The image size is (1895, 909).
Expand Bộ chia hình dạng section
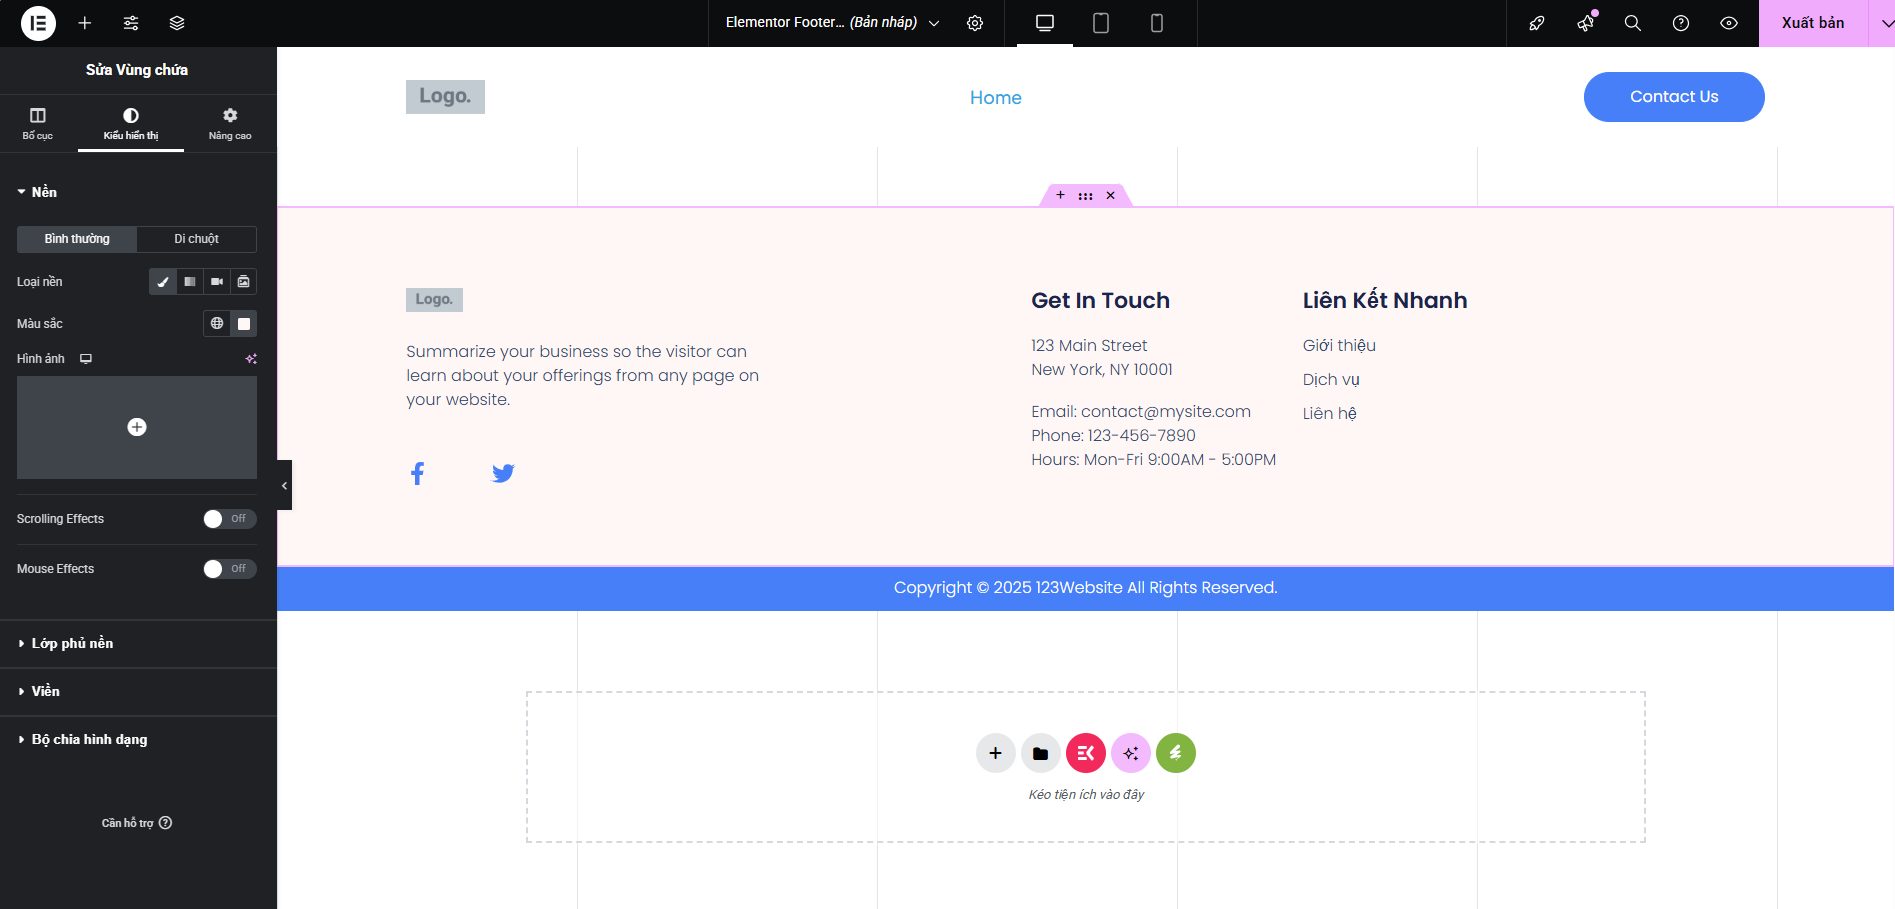(89, 739)
